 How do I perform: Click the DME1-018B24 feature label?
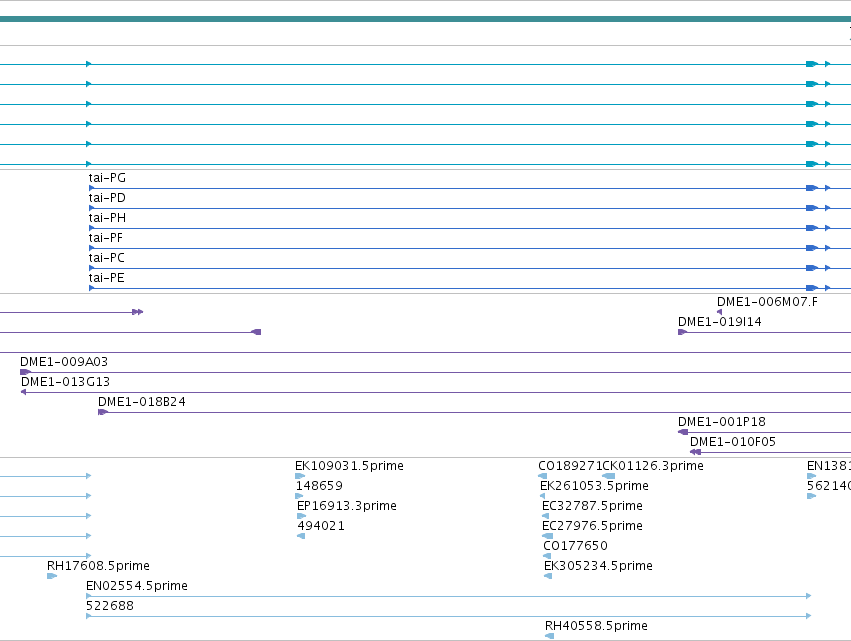click(142, 402)
